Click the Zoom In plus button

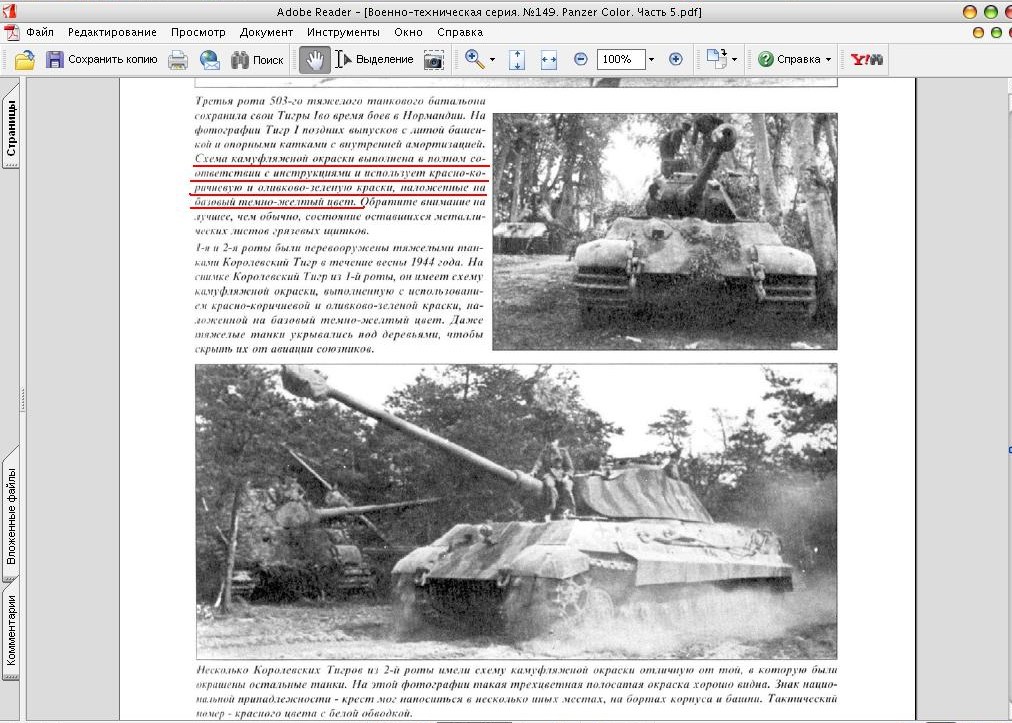pos(676,59)
